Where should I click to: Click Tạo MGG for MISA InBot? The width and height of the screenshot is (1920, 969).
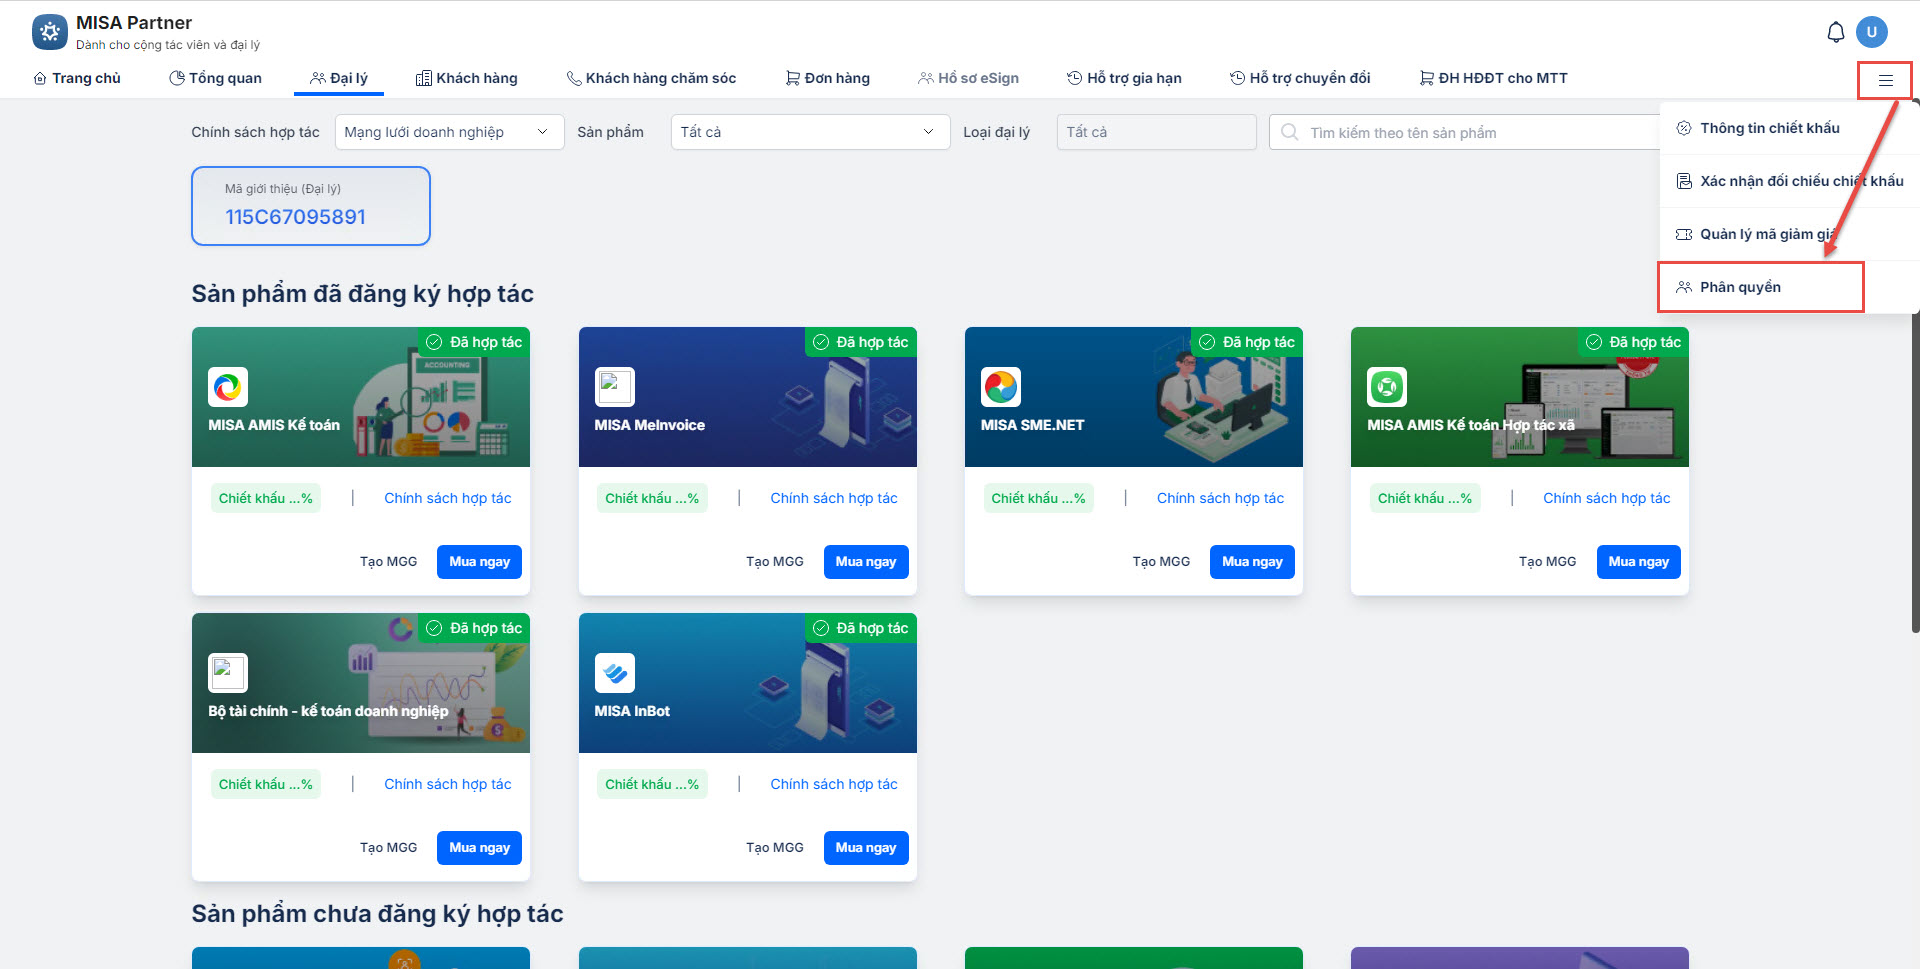[x=775, y=848]
